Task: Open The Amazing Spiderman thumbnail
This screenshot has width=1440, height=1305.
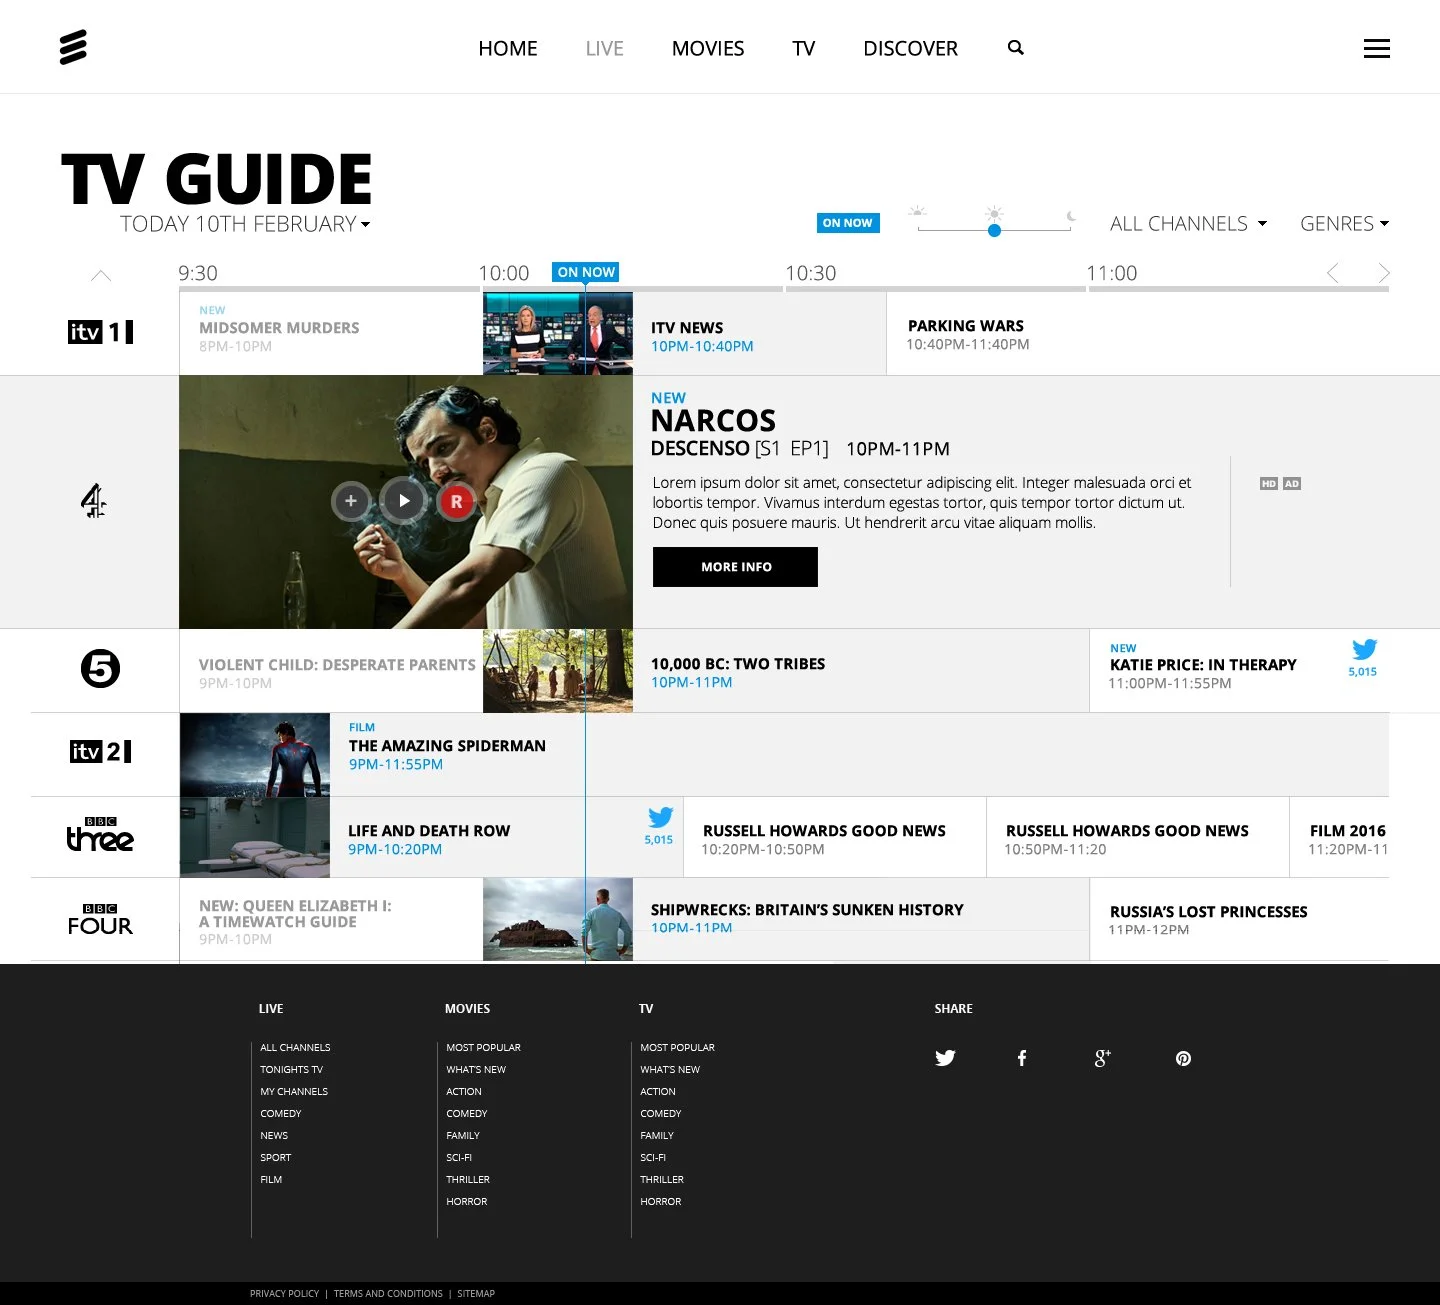Action: (255, 755)
